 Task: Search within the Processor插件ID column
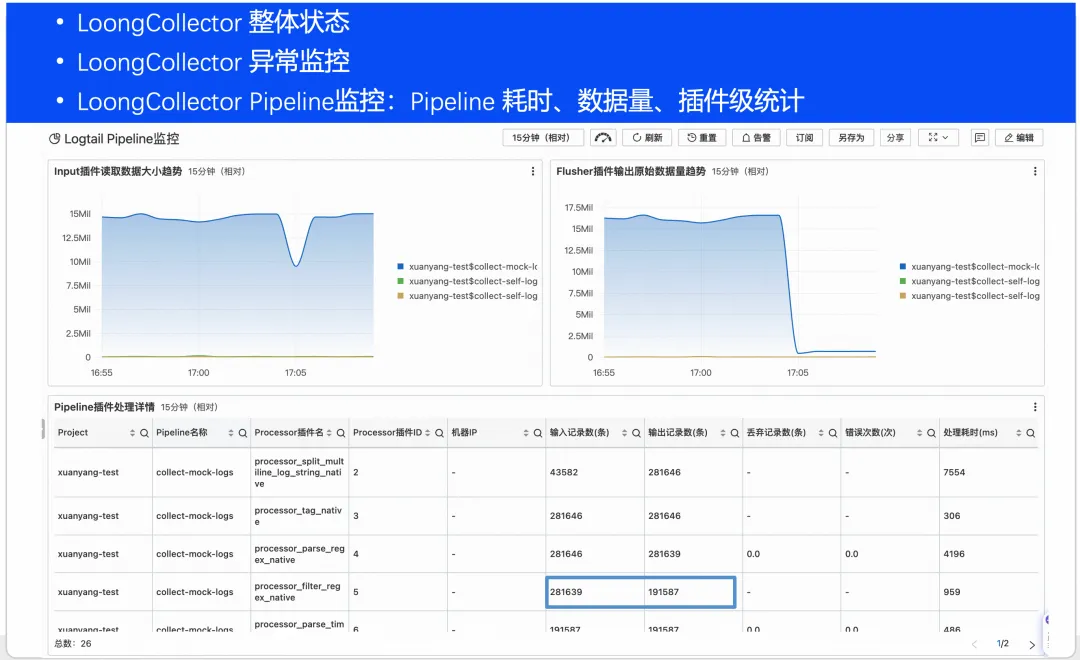point(439,433)
